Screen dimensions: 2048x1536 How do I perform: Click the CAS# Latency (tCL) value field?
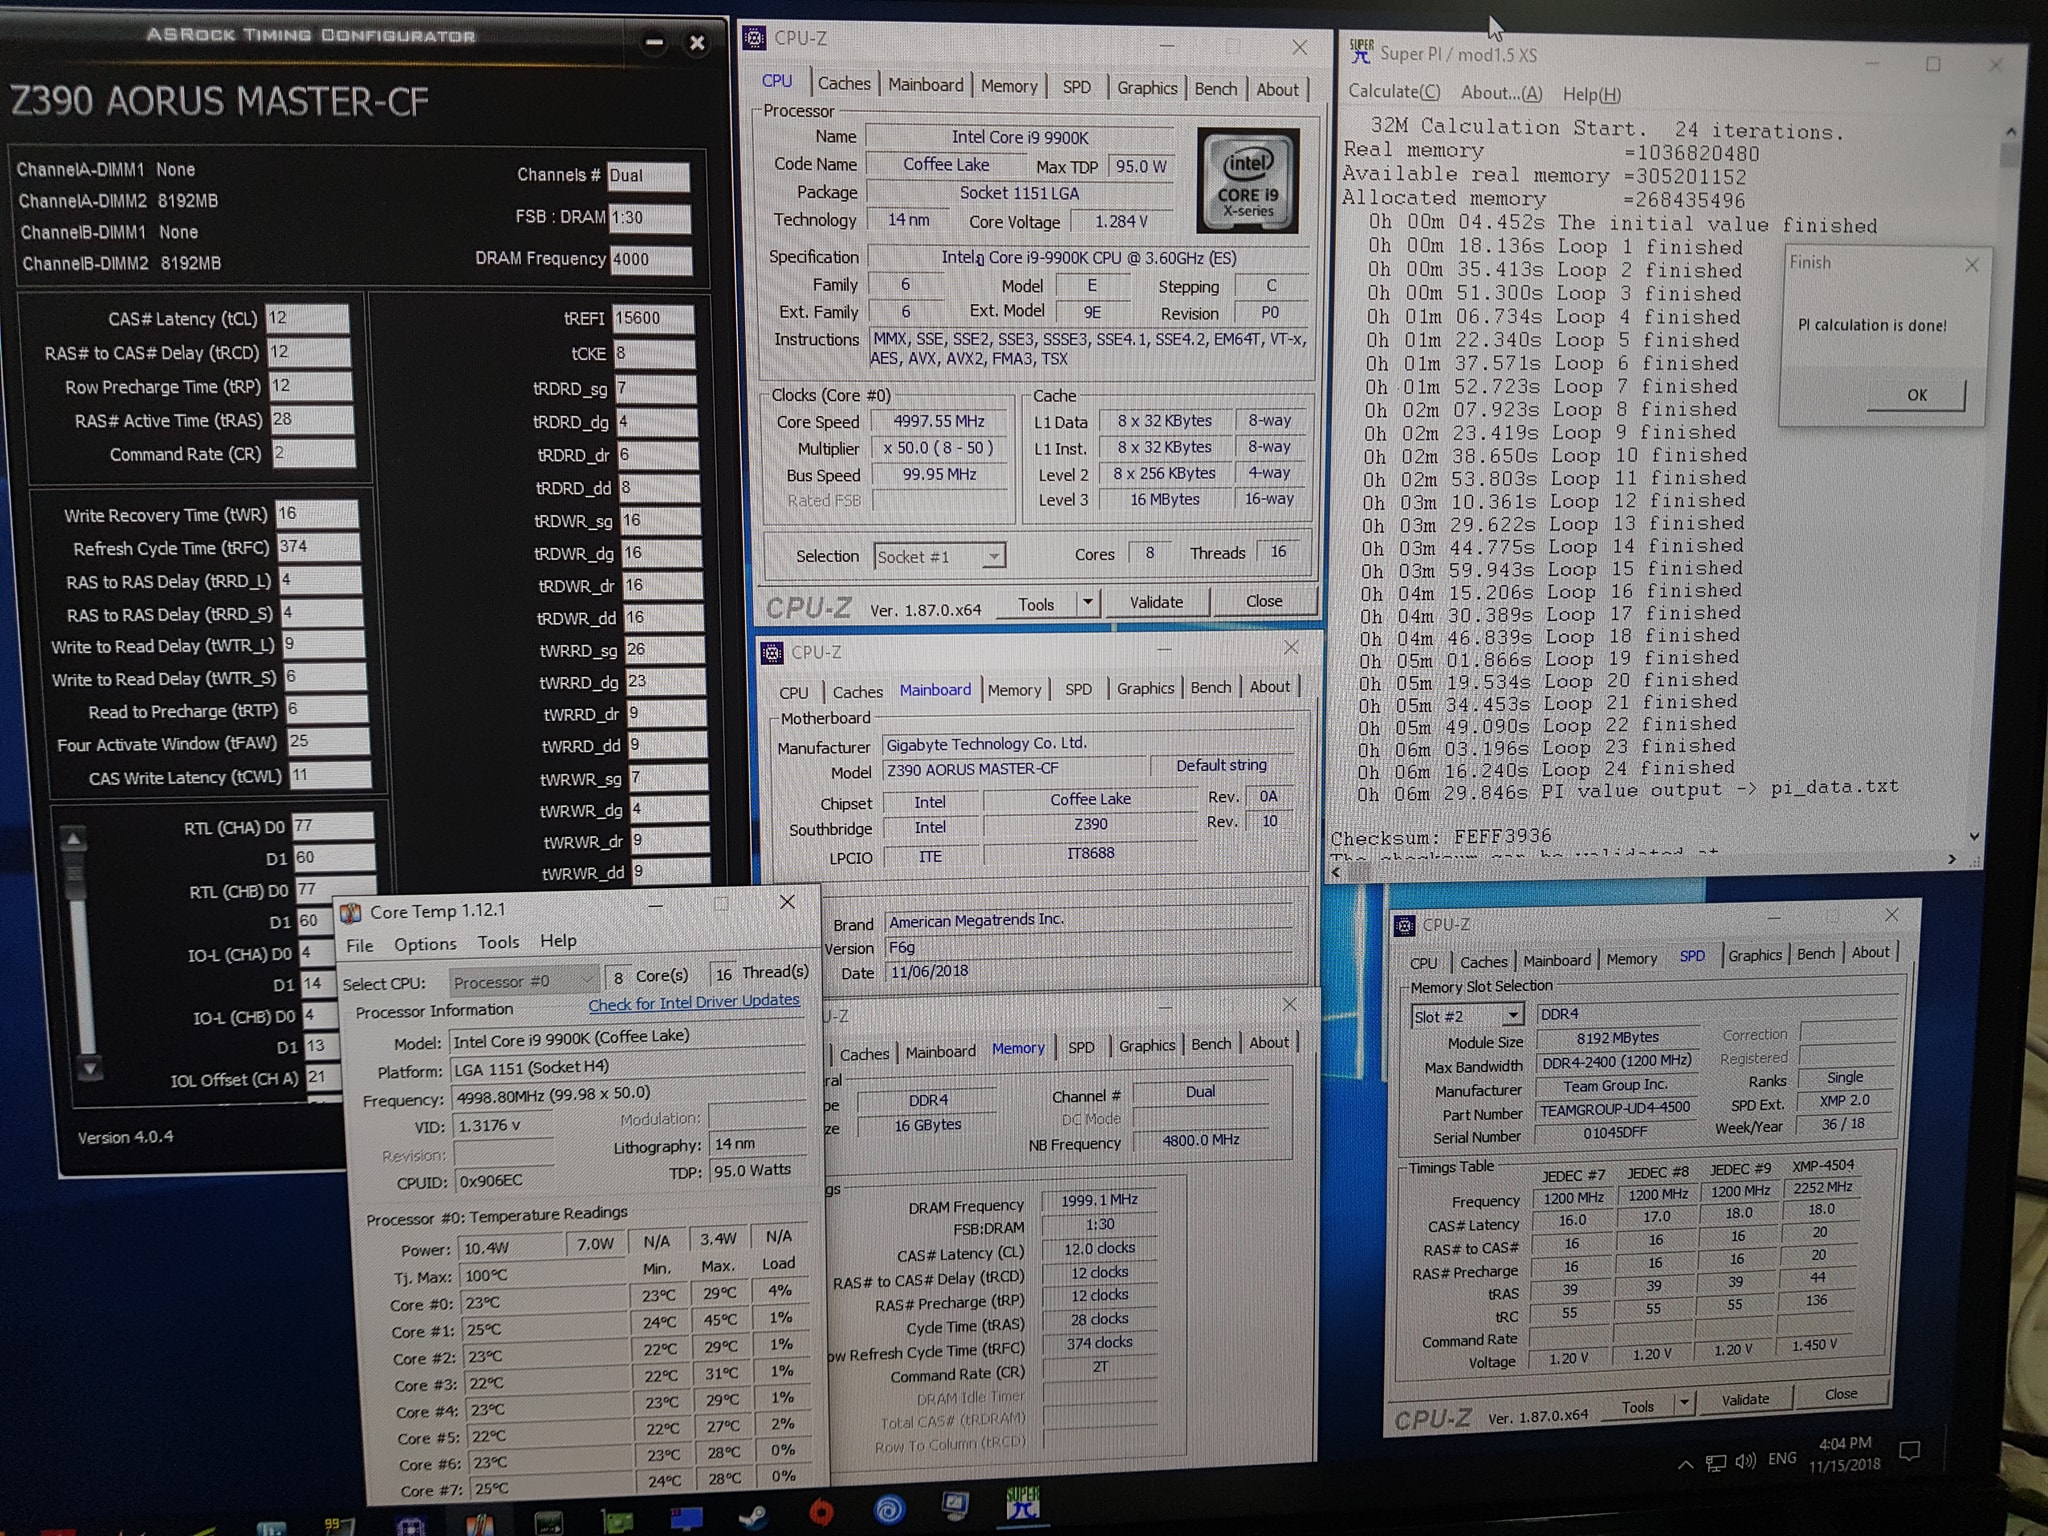[x=308, y=318]
